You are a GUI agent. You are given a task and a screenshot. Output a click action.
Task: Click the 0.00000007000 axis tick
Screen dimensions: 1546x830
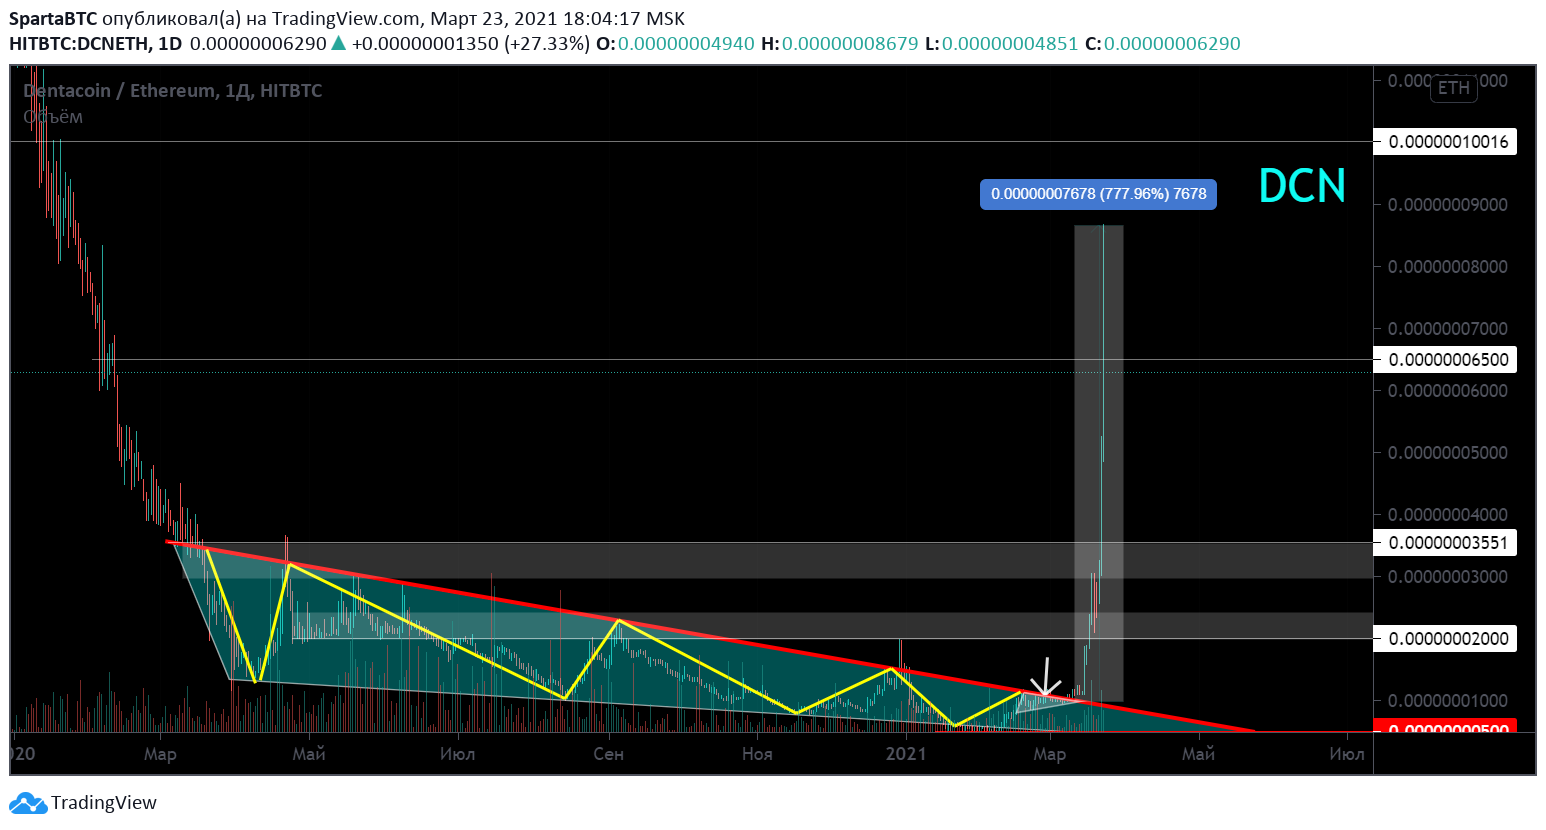(x=1448, y=329)
